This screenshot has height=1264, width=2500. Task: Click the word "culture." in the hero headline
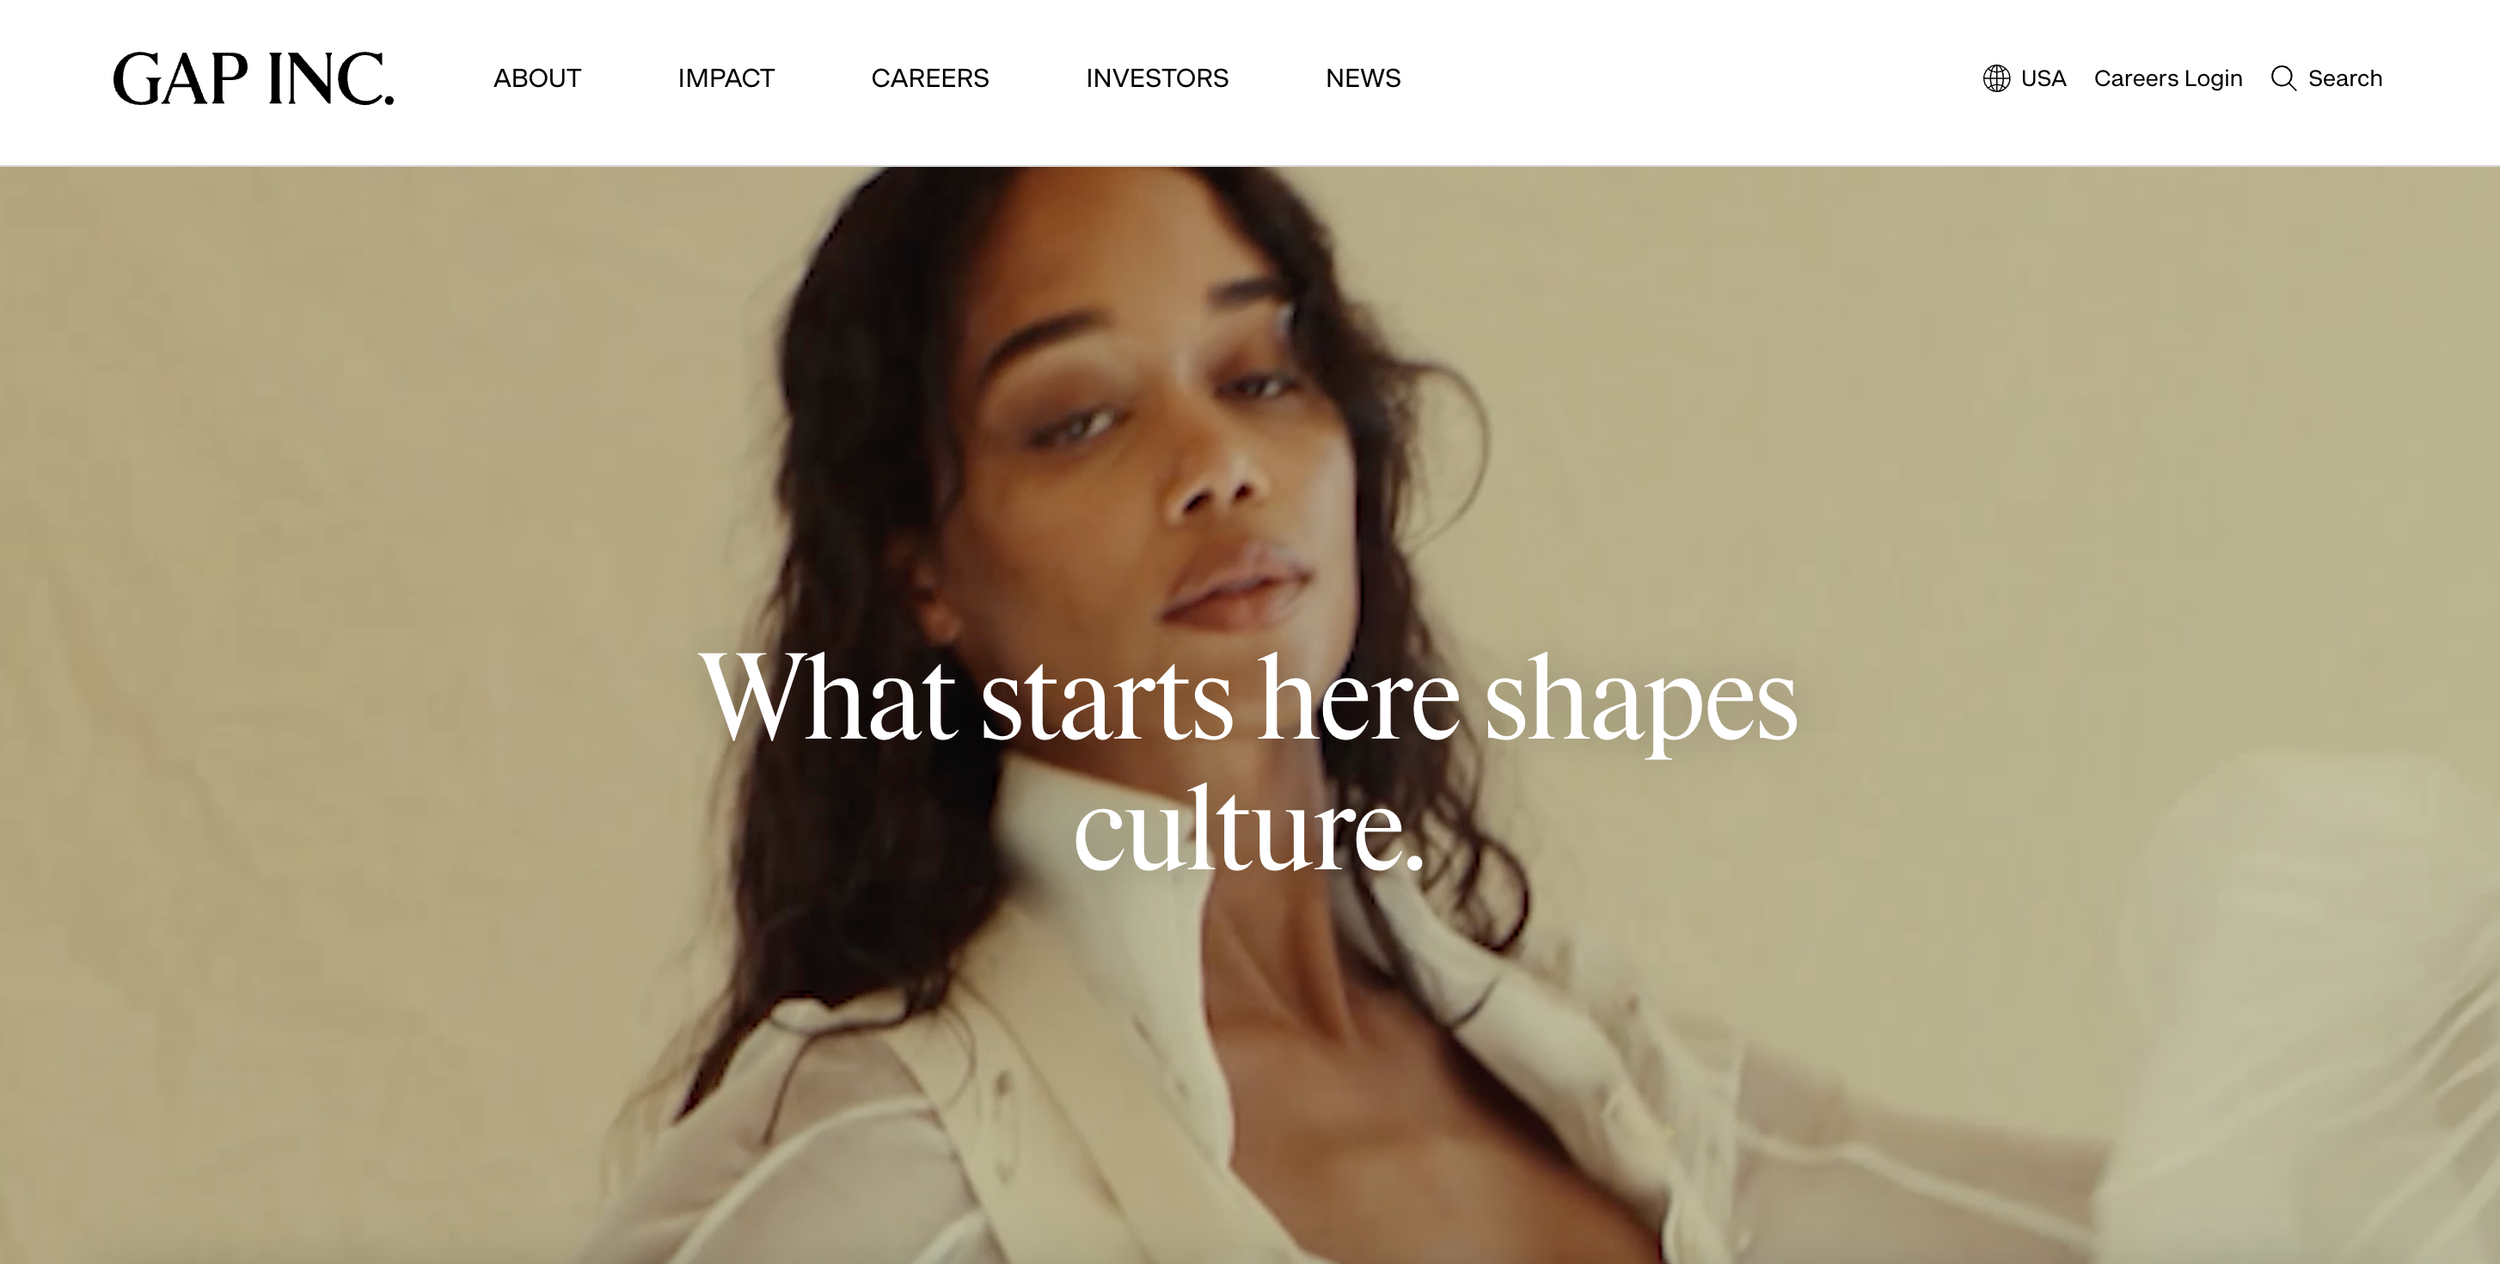pyautogui.click(x=1249, y=829)
